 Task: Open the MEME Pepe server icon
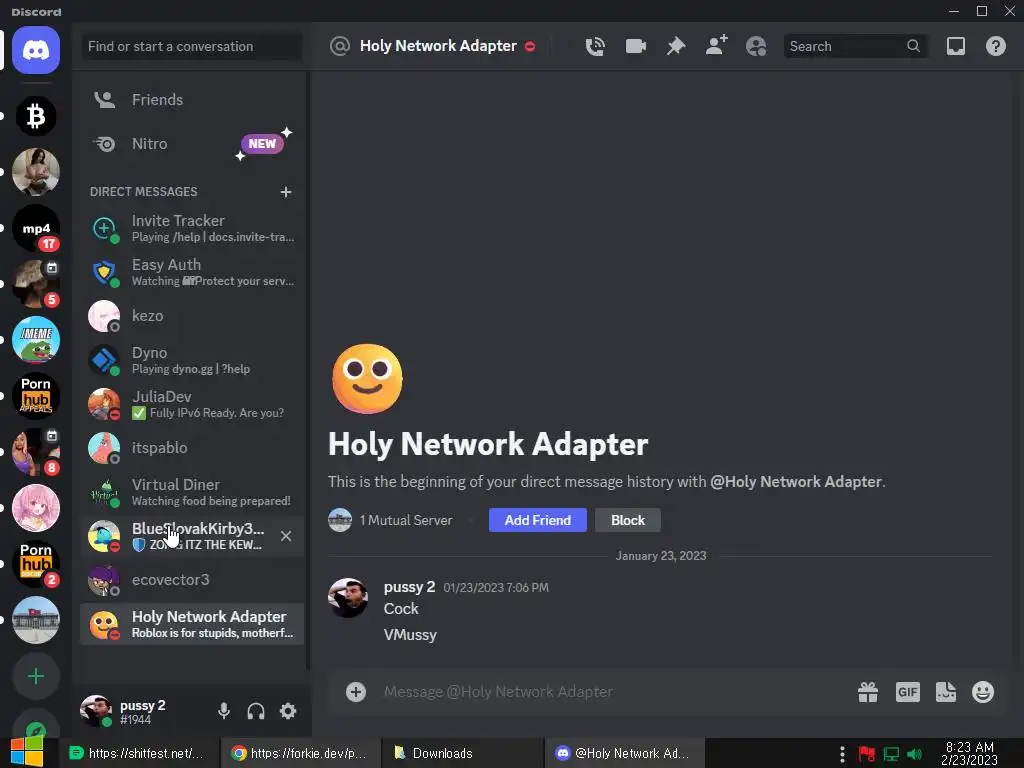tap(36, 340)
